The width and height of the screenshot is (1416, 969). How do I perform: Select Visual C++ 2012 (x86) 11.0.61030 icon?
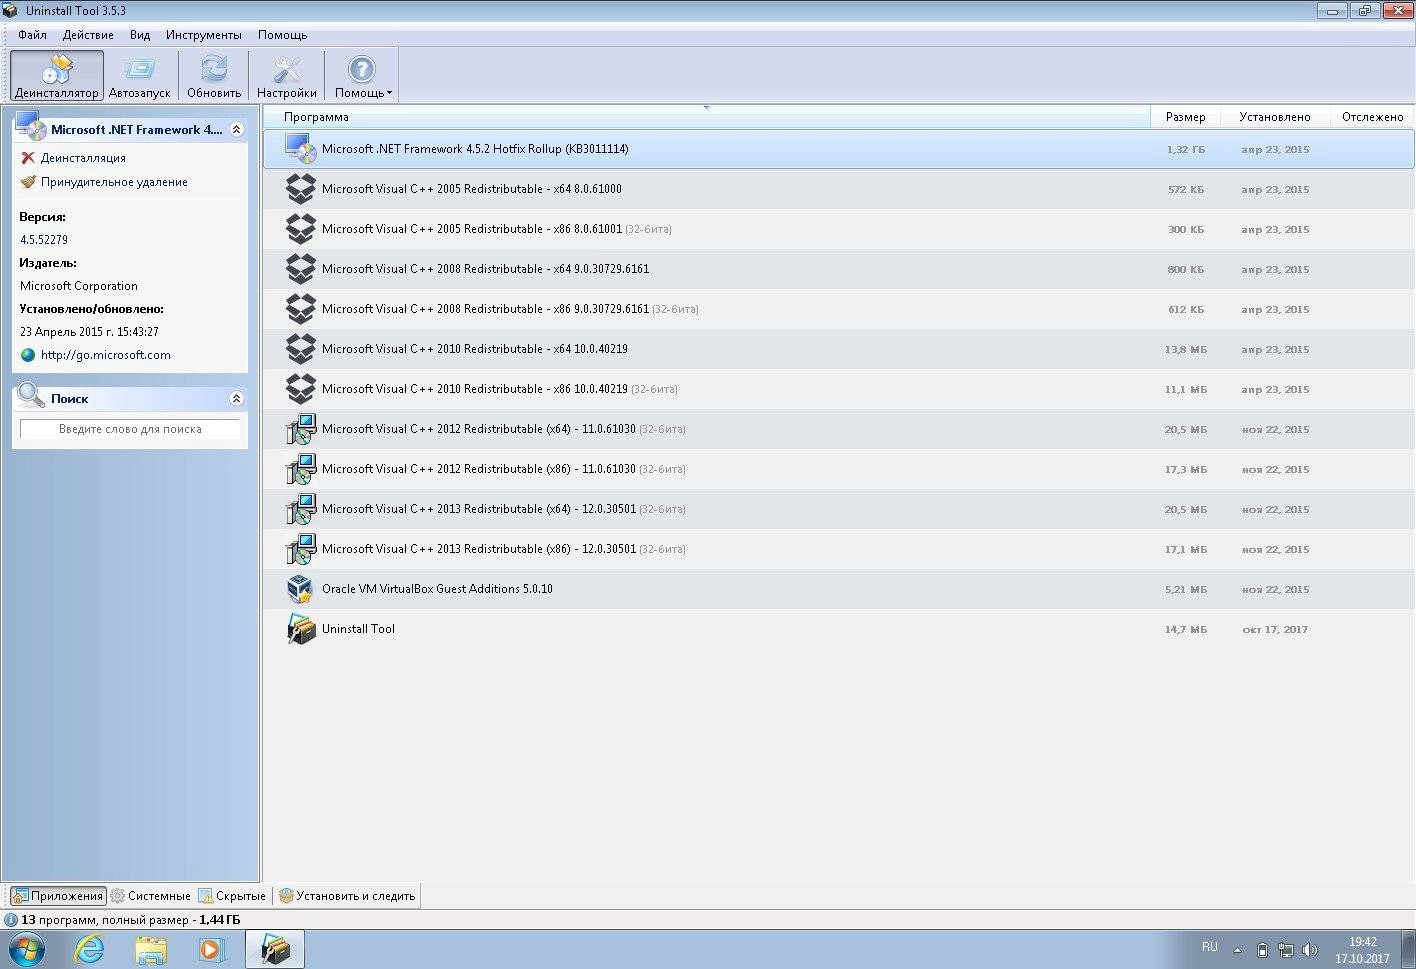300,469
